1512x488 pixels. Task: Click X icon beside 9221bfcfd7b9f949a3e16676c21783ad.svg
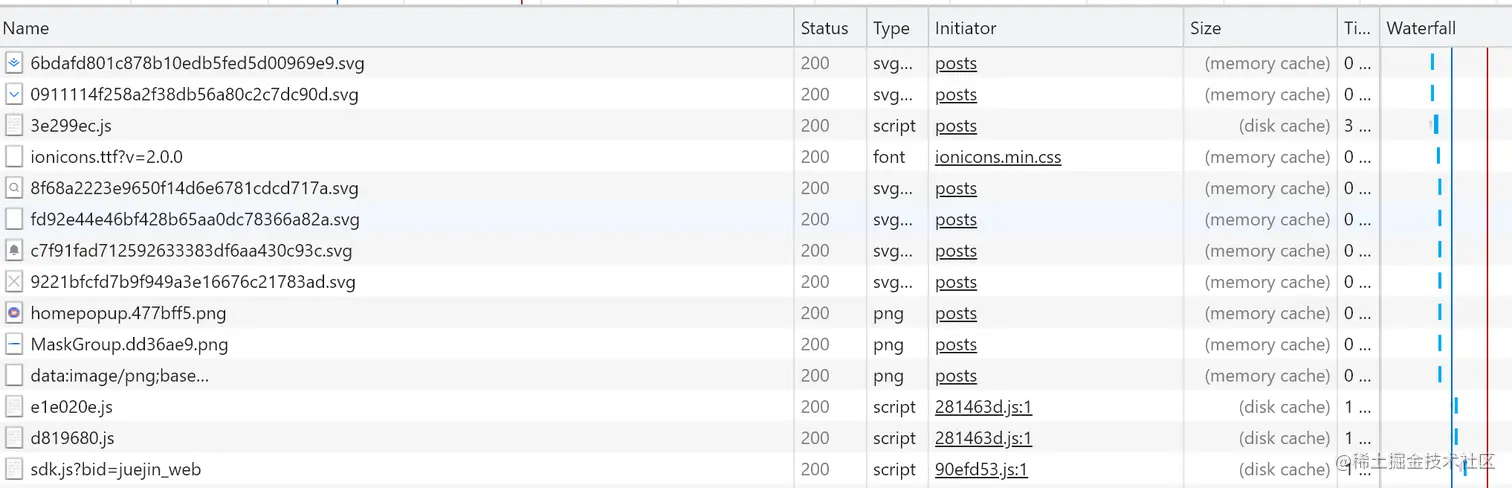(x=14, y=282)
